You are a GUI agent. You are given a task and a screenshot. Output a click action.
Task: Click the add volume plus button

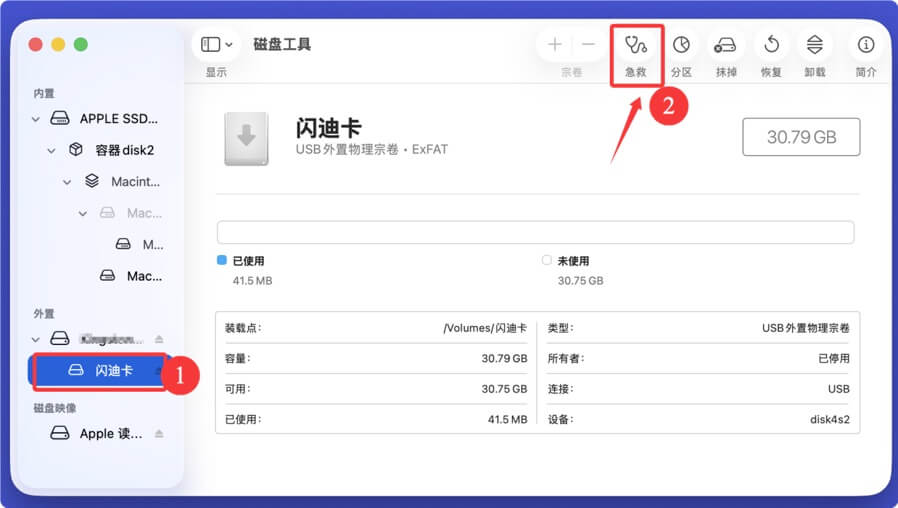pos(554,45)
